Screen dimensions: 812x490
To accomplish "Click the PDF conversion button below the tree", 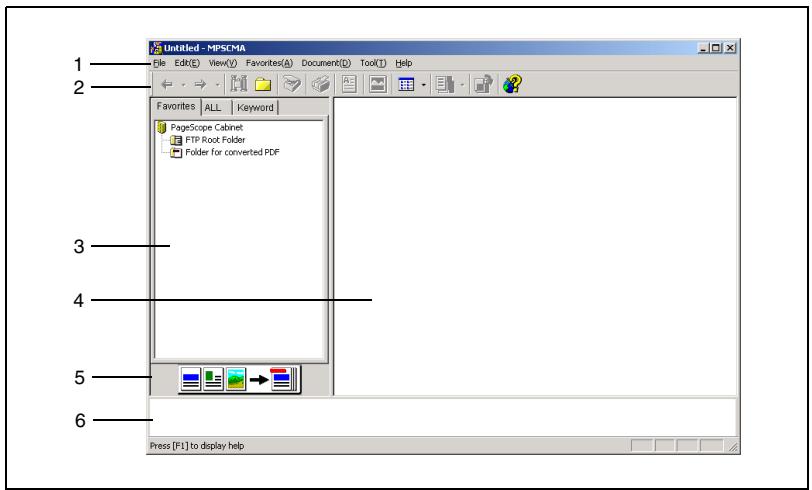I will pos(239,380).
